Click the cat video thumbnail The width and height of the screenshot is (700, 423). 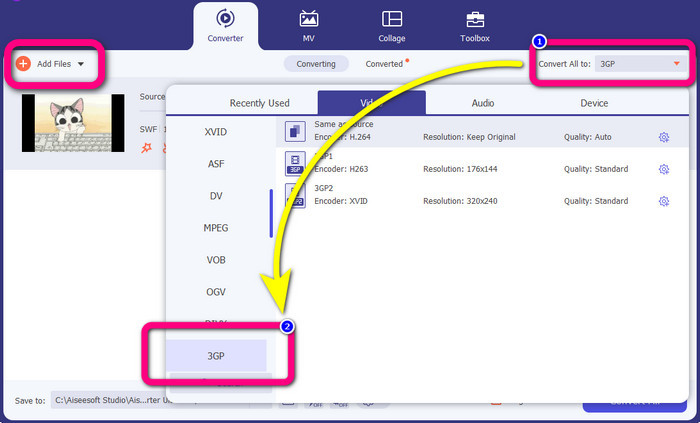tap(73, 123)
